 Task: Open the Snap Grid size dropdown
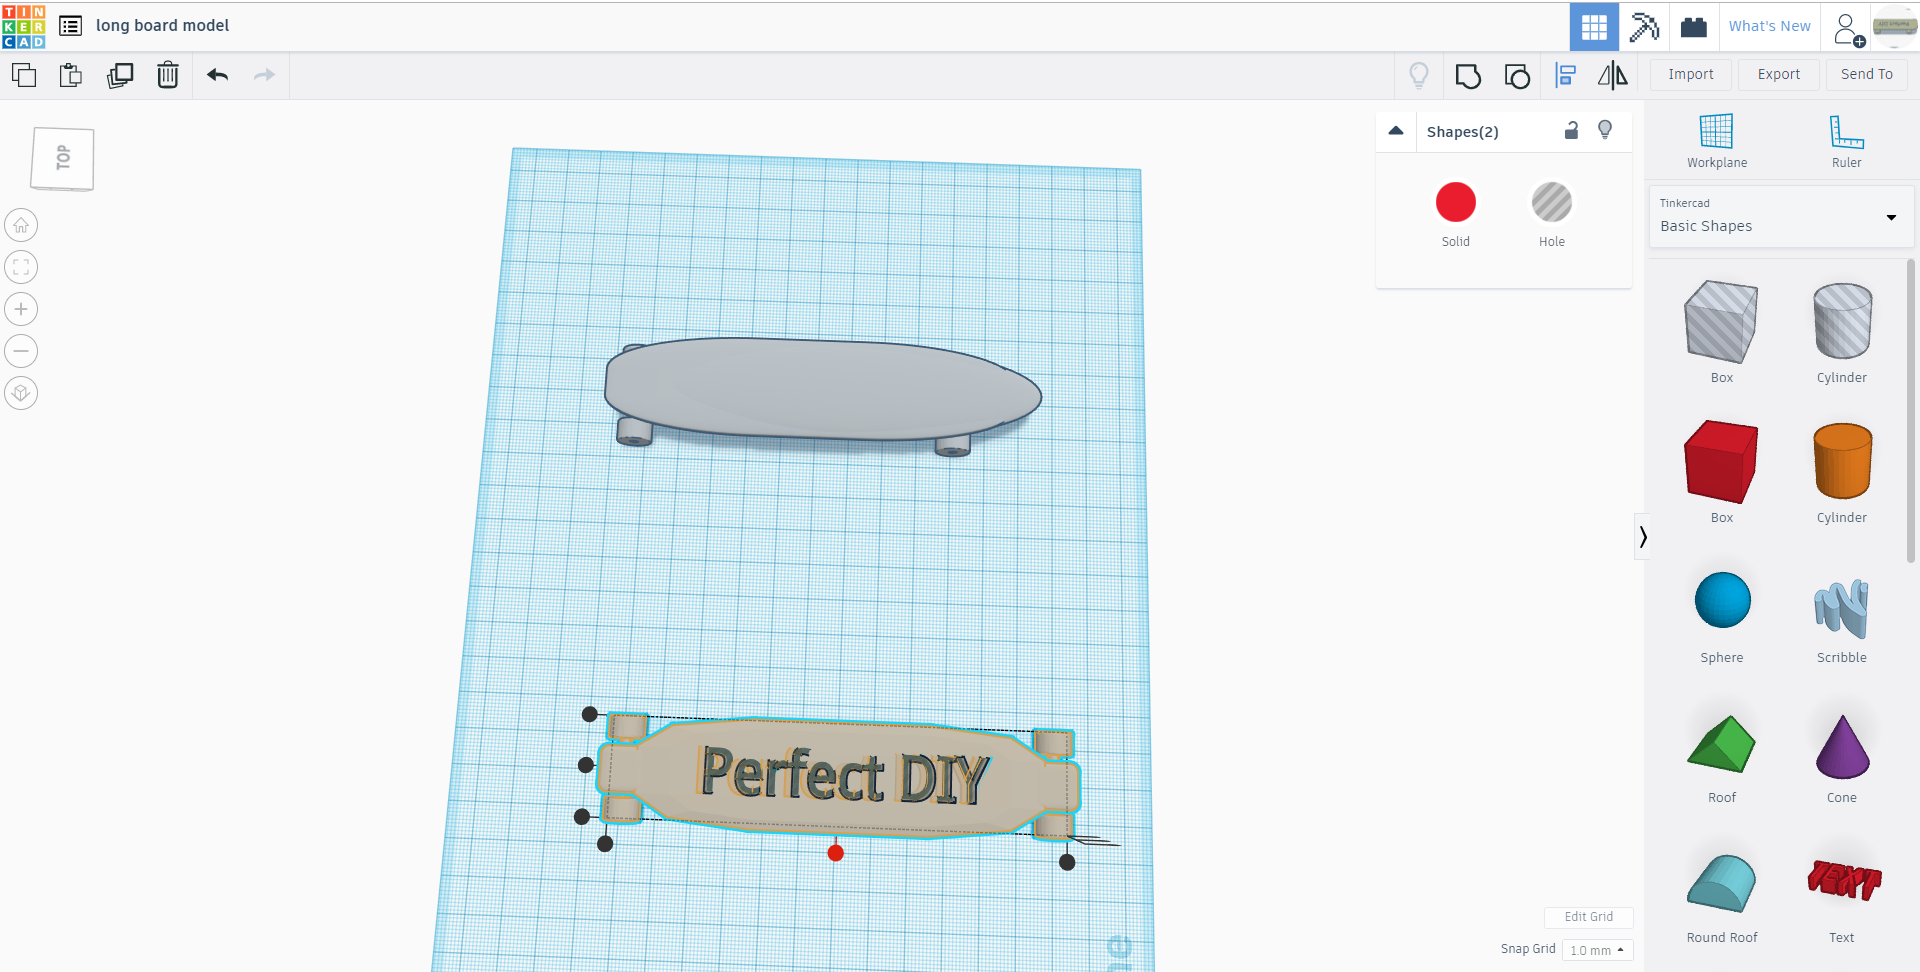1597,950
